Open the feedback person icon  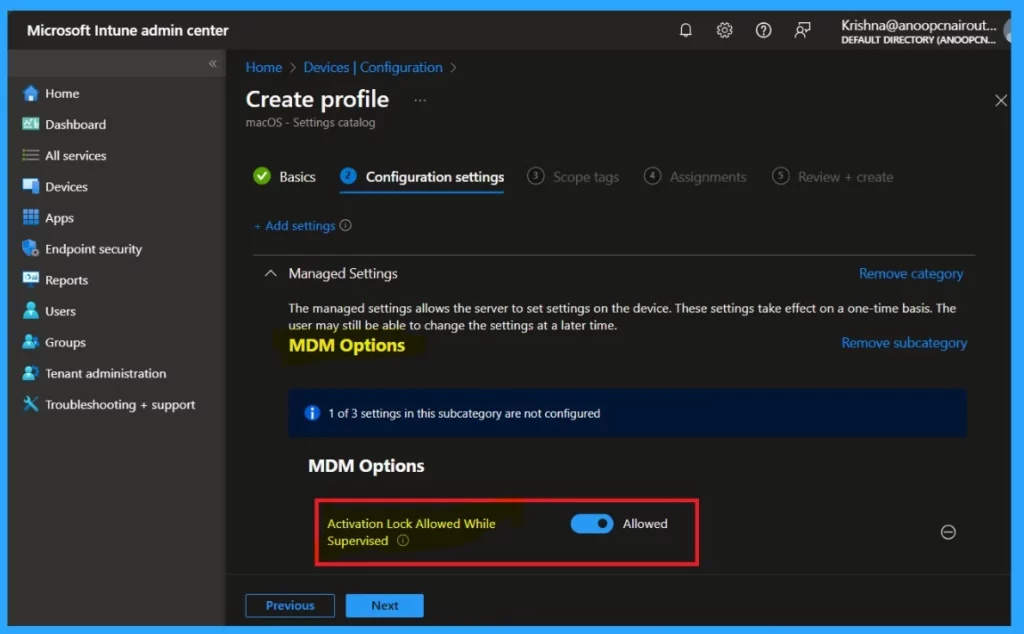pyautogui.click(x=802, y=30)
